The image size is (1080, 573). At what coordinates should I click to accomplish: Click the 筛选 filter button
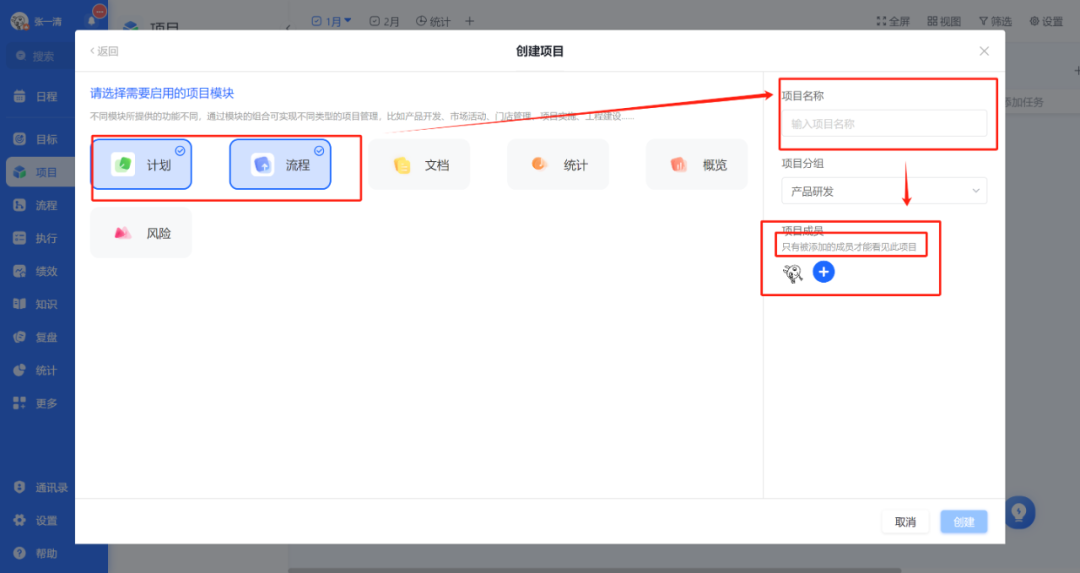click(995, 21)
